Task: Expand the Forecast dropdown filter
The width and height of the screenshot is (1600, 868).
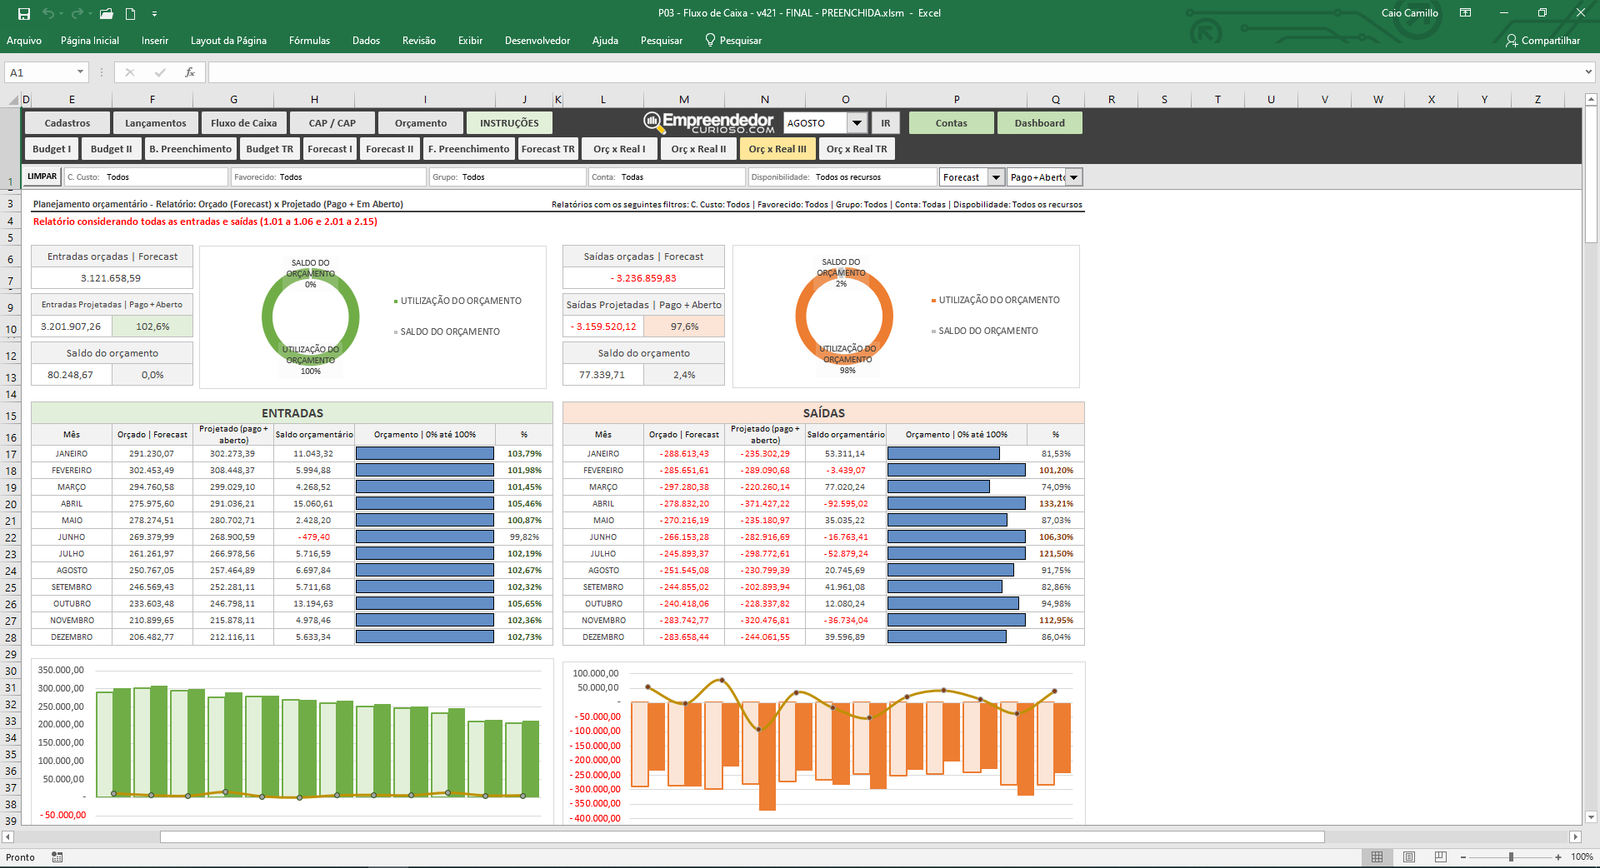Action: click(995, 178)
